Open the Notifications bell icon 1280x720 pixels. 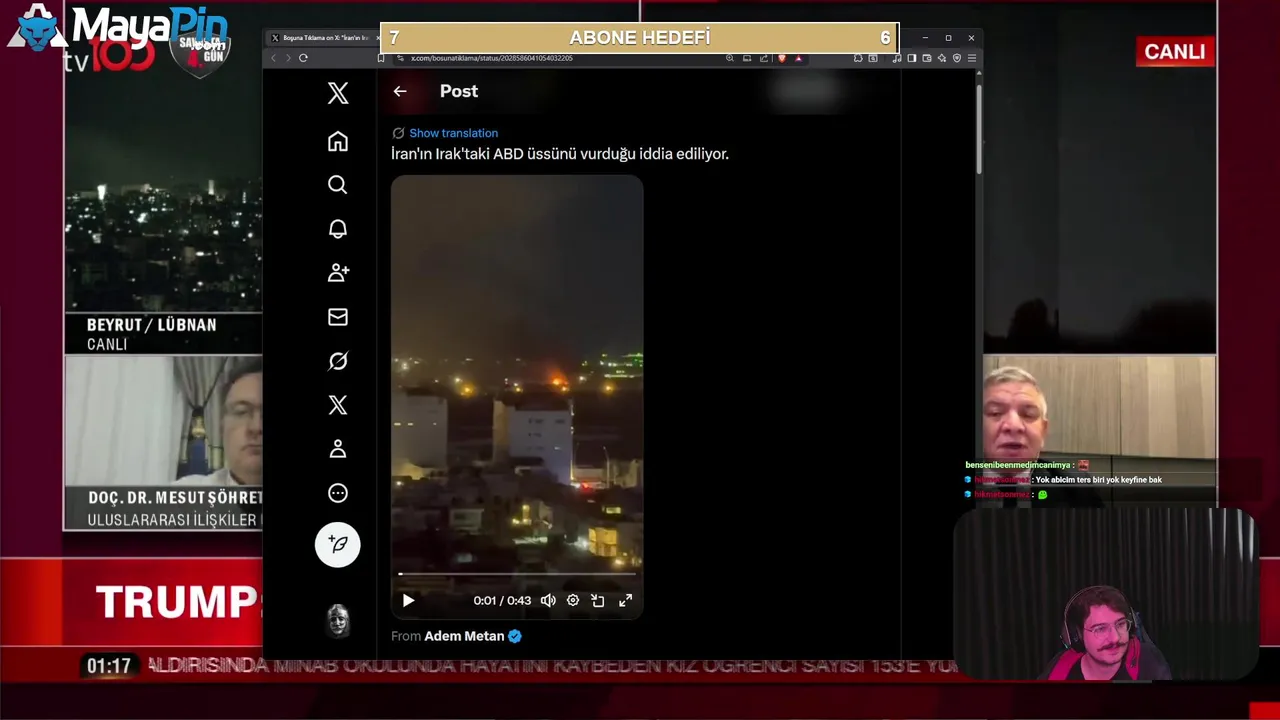pyautogui.click(x=338, y=229)
